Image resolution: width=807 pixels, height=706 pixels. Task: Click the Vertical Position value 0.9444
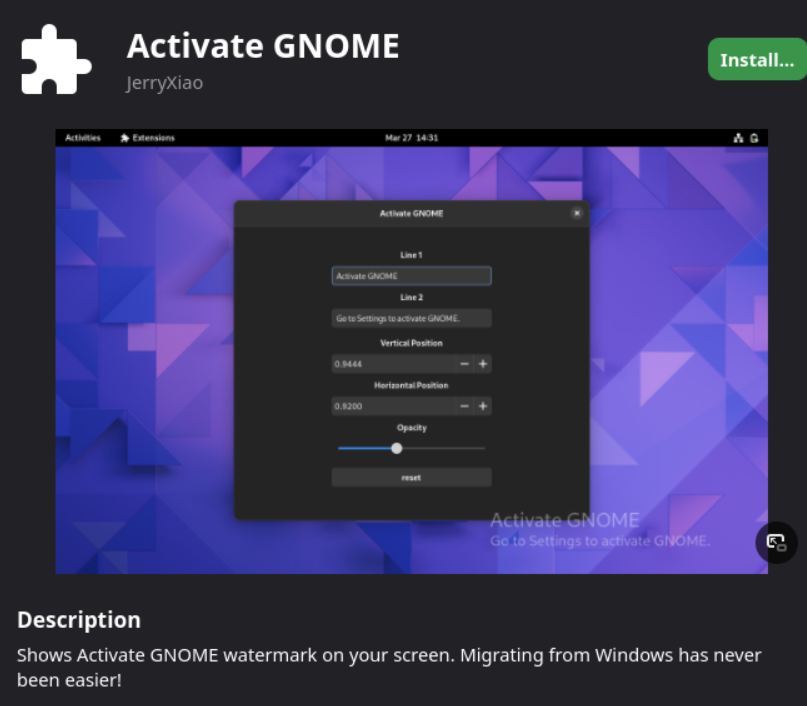point(348,364)
